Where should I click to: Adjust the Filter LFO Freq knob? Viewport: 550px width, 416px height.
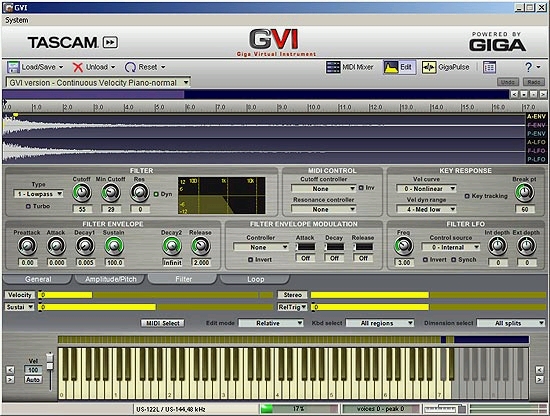[x=404, y=246]
